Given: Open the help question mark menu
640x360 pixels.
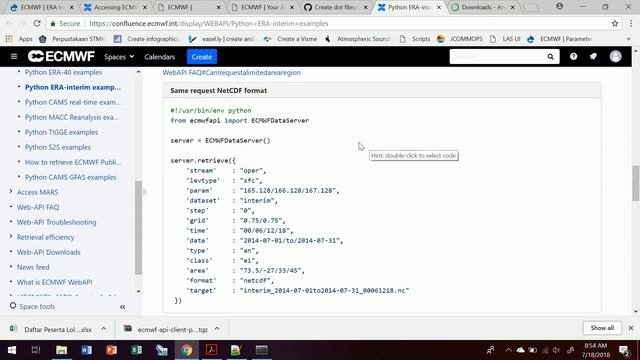Looking at the screenshot, I should pyautogui.click(x=573, y=57).
